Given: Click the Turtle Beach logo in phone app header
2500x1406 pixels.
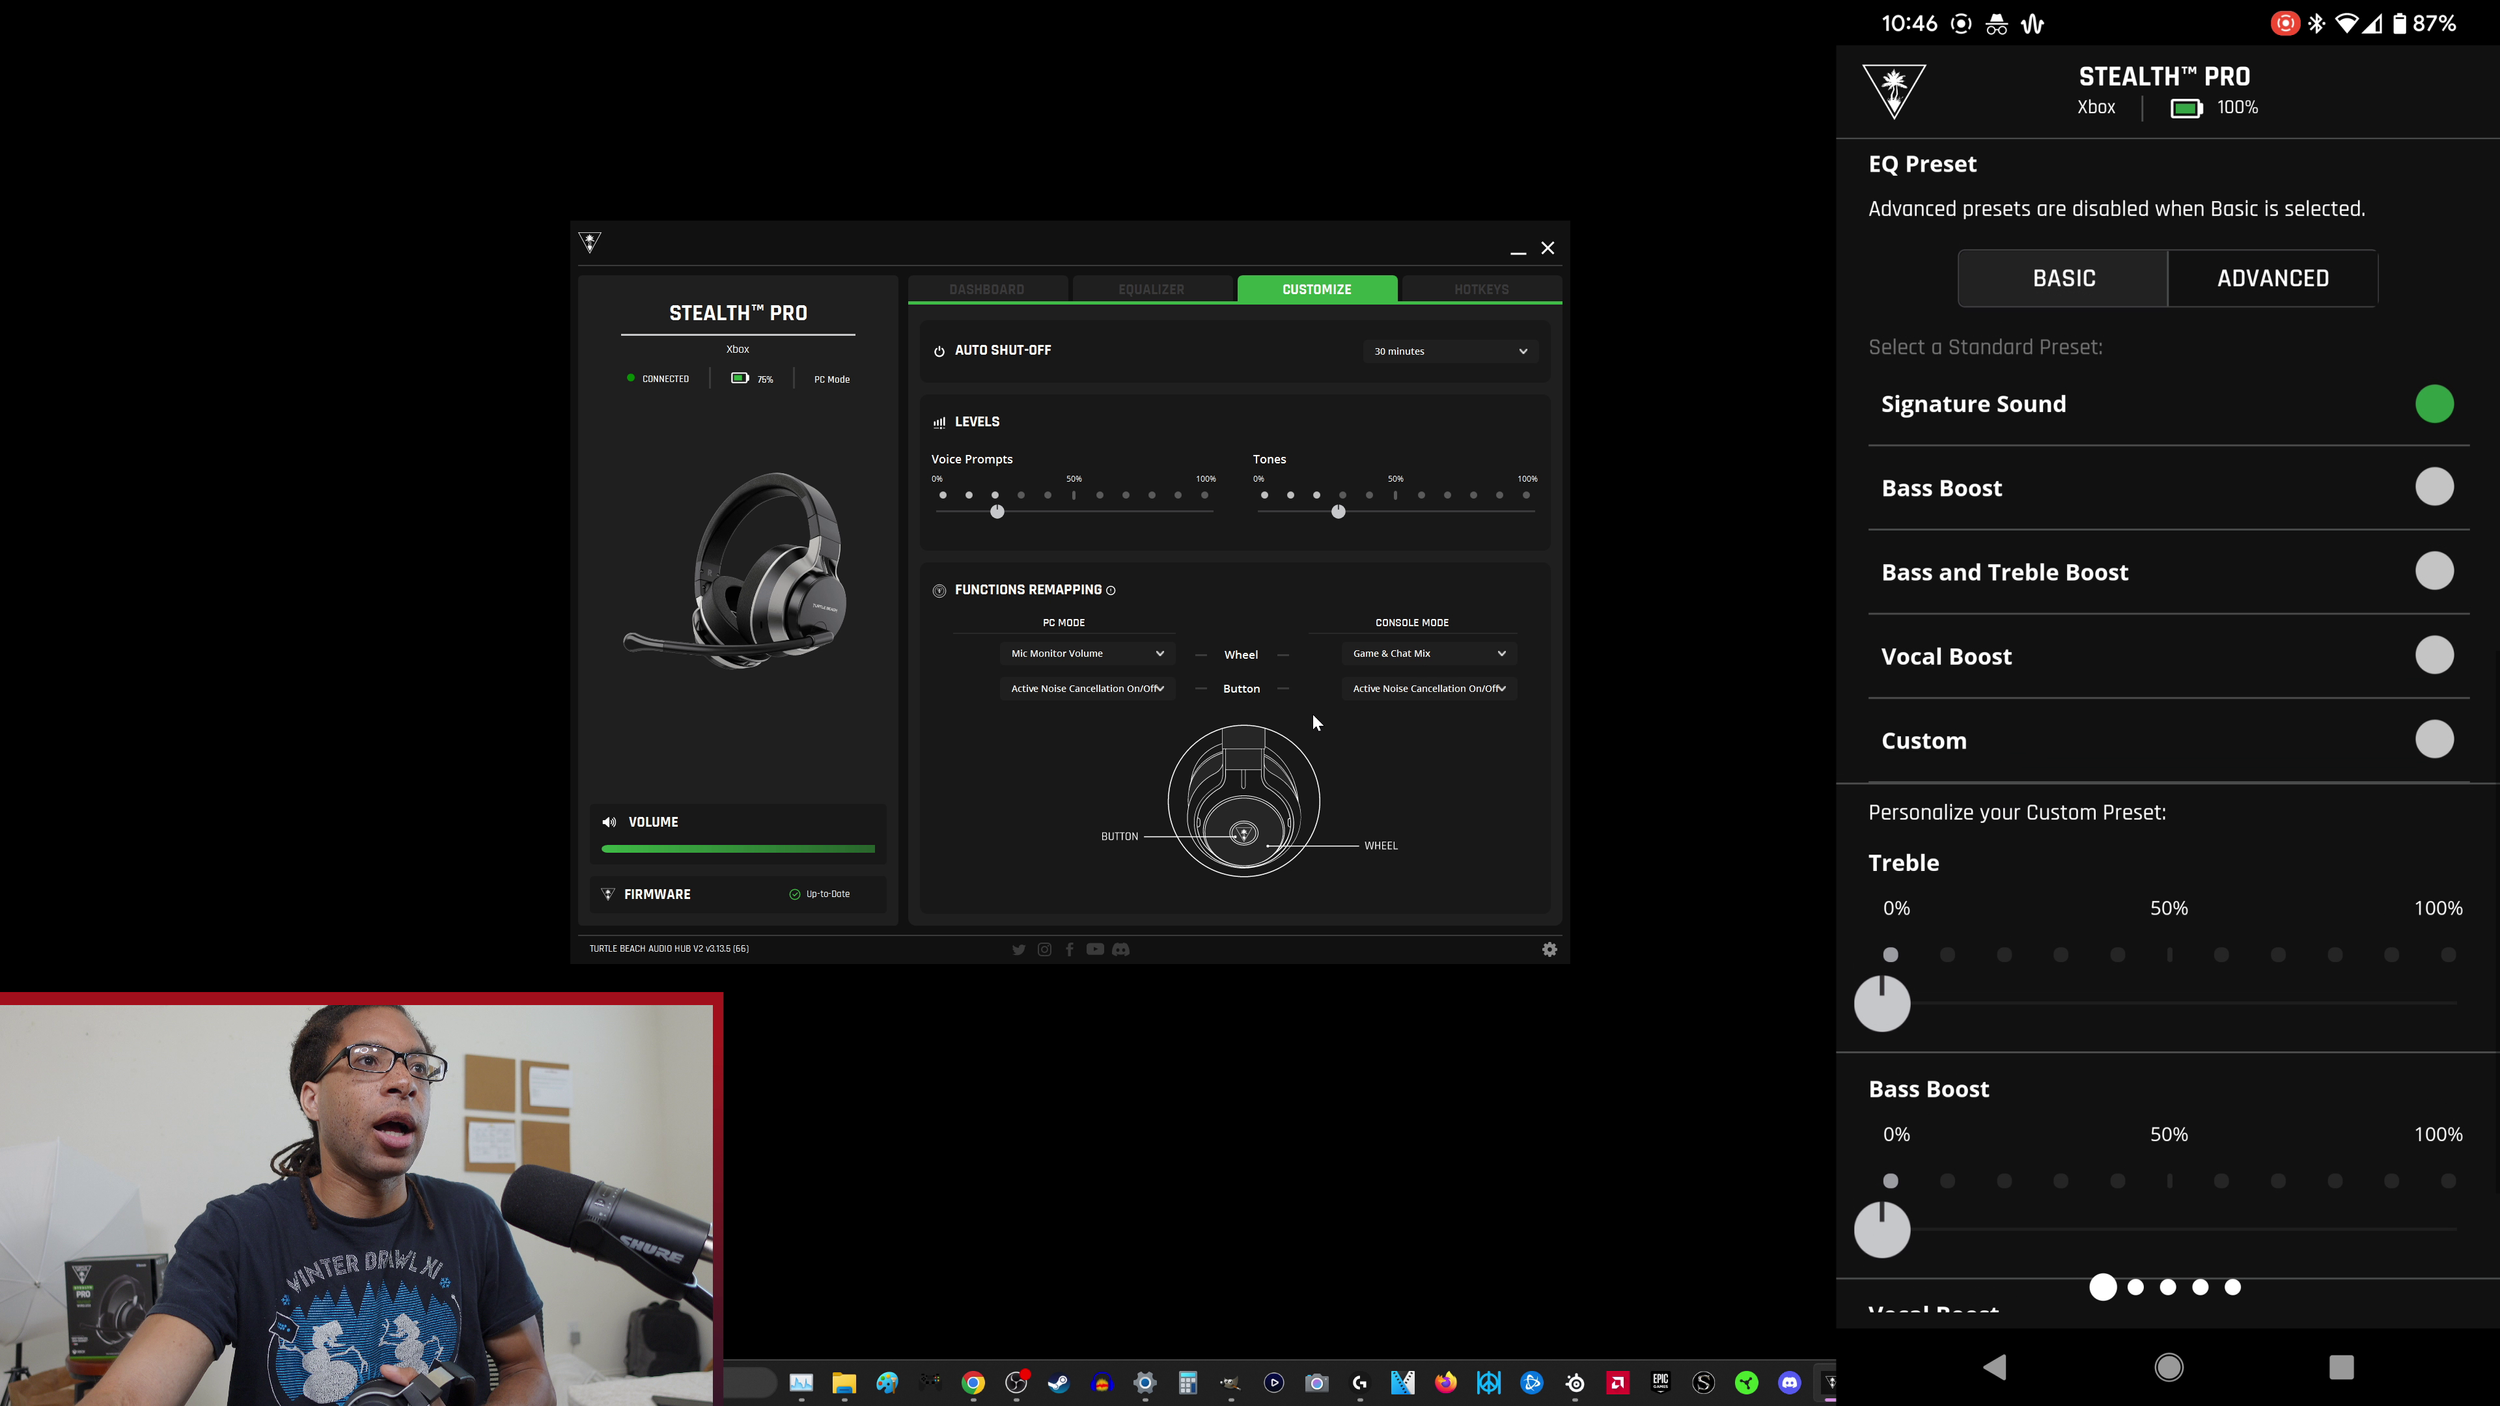Looking at the screenshot, I should point(1893,91).
